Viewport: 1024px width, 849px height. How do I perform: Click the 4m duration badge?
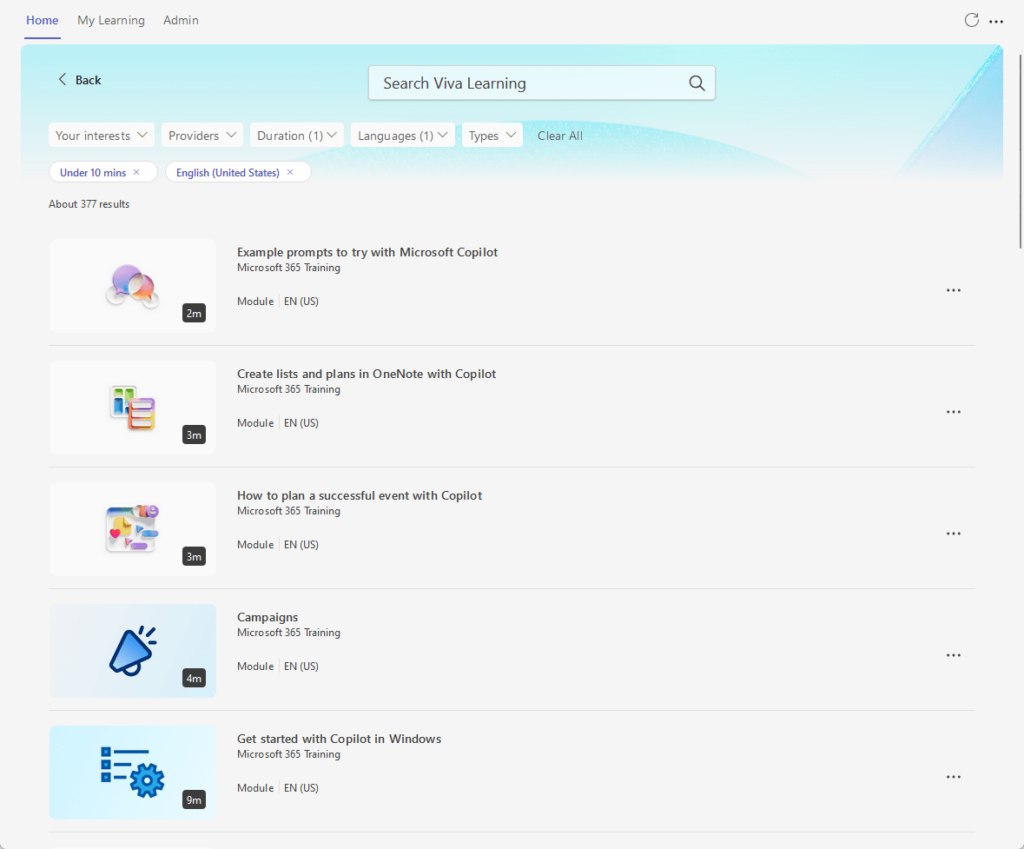194,679
